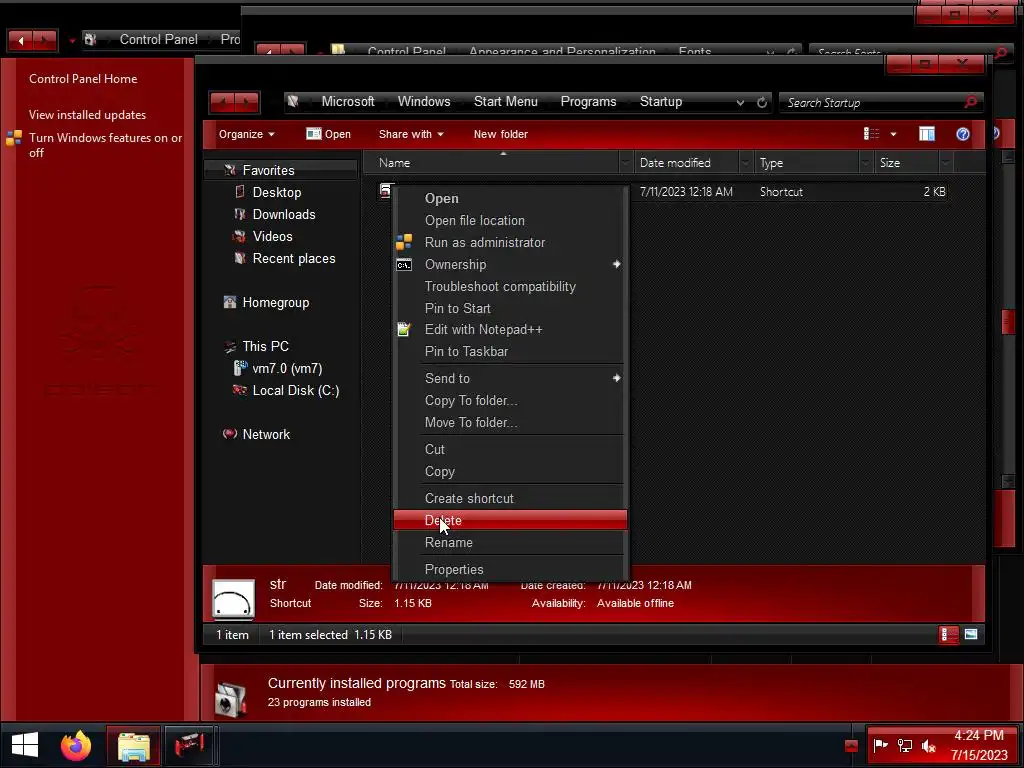Click the change view icon

[x=871, y=134]
